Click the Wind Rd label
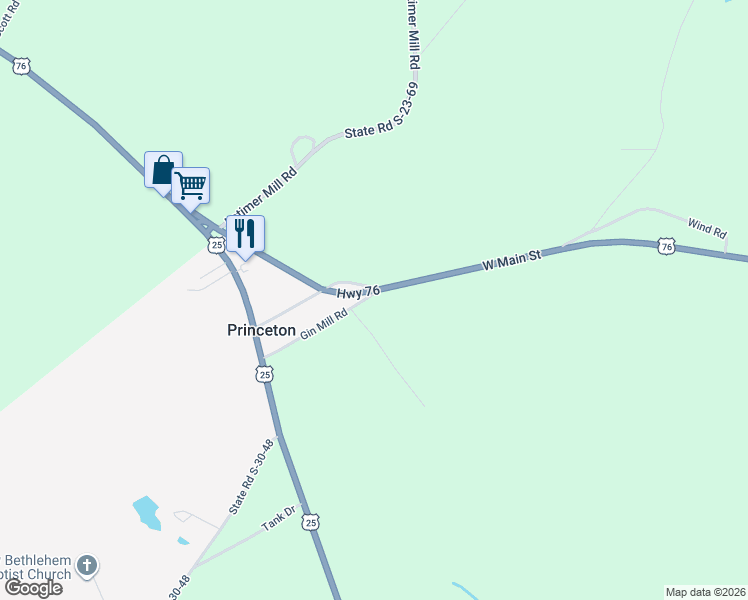748x600 pixels. (707, 228)
